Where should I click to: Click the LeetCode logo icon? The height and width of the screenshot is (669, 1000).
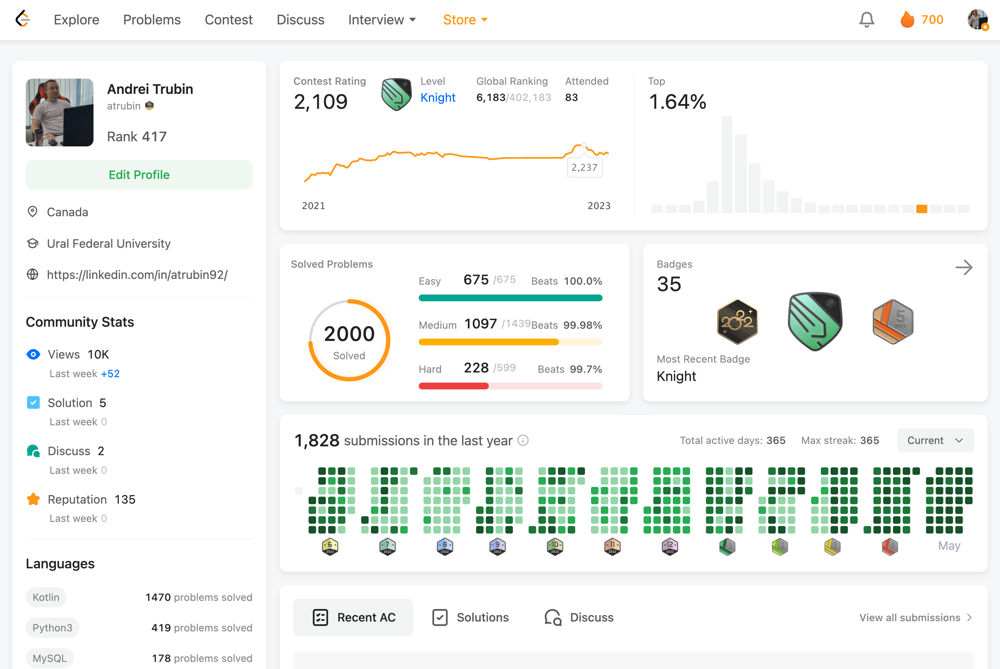click(x=23, y=19)
